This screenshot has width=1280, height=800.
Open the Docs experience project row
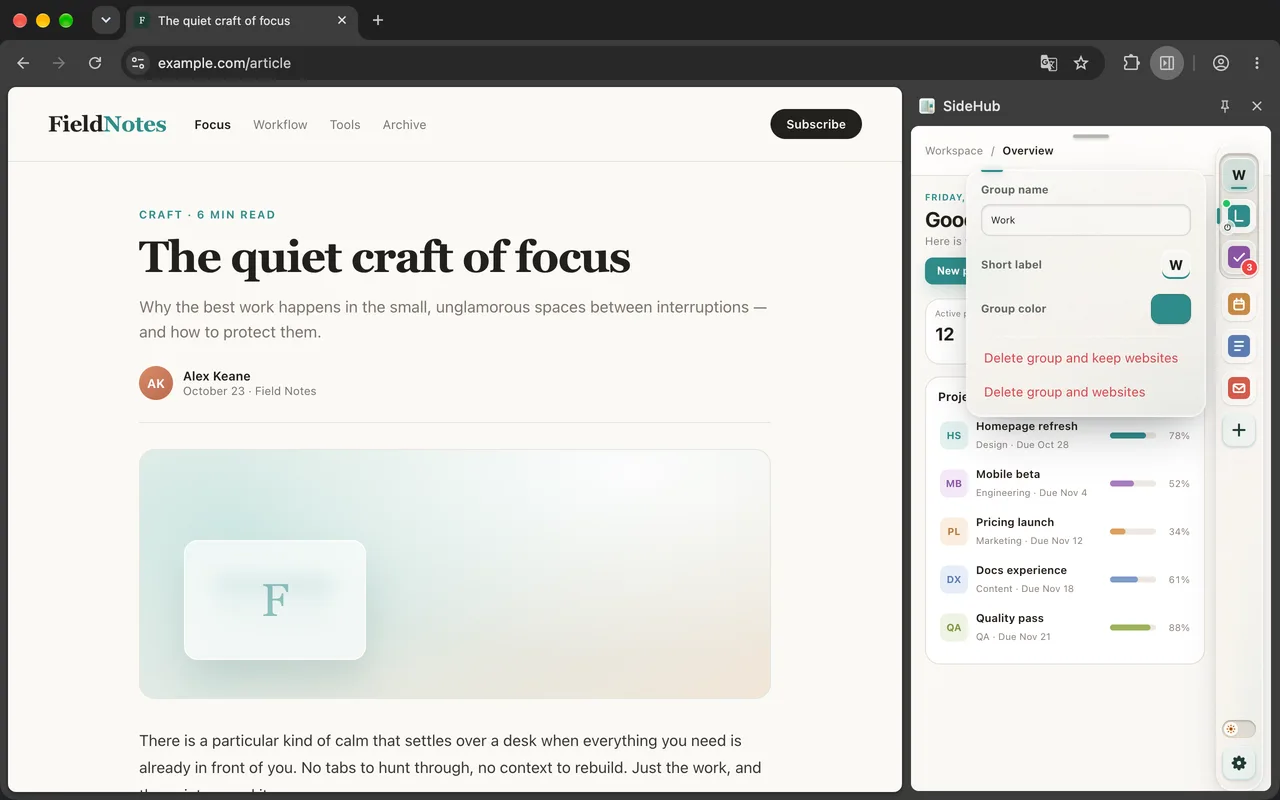tap(1065, 579)
